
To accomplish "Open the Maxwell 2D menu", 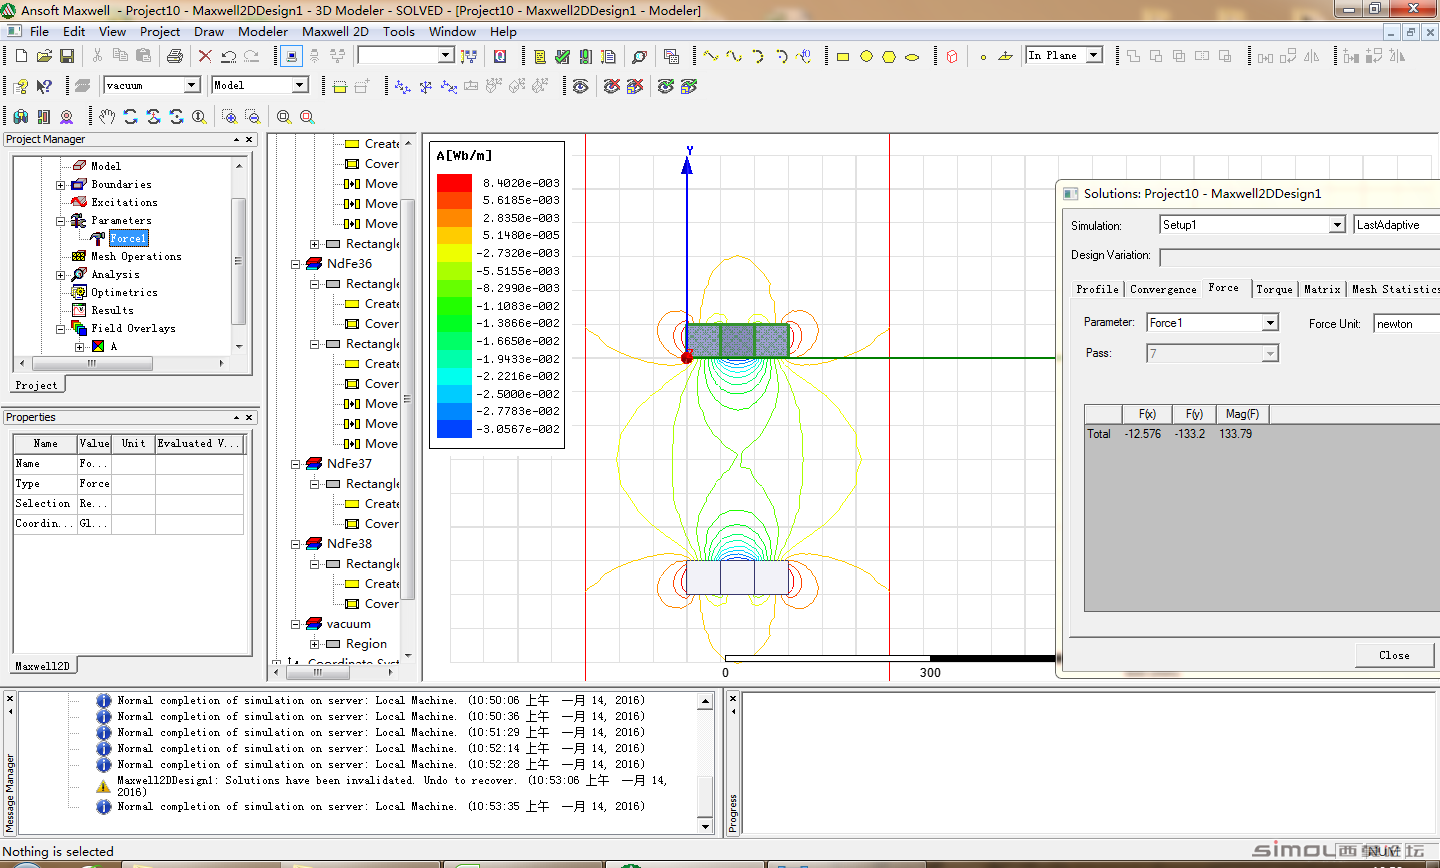I will point(335,31).
